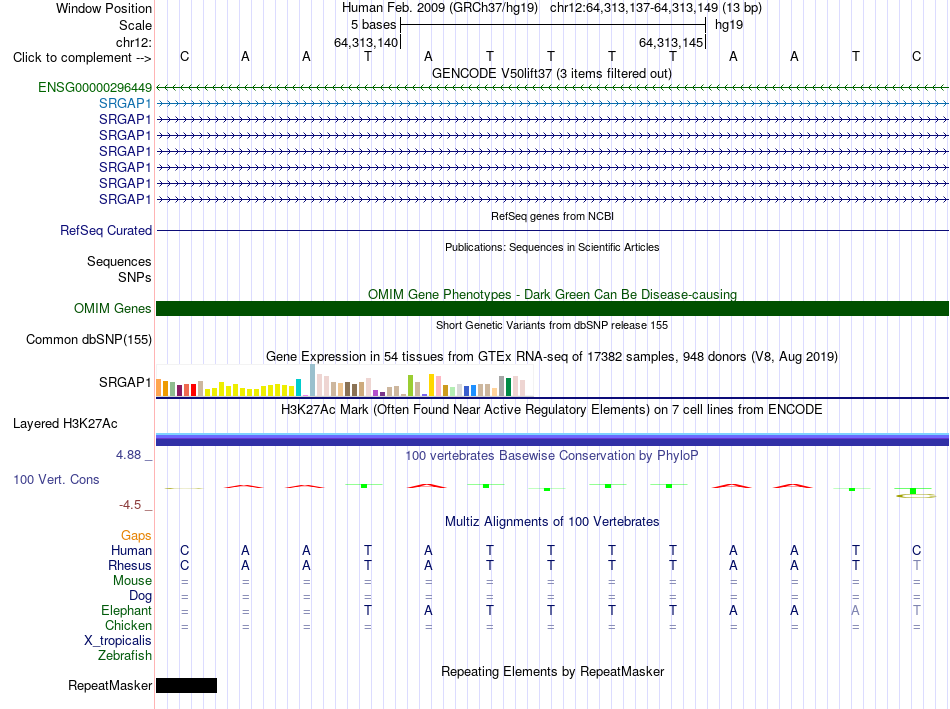Click the 'chr12:64,313,137-64,313,149 (13 bp)' range text
The image size is (950, 709).
656,8
